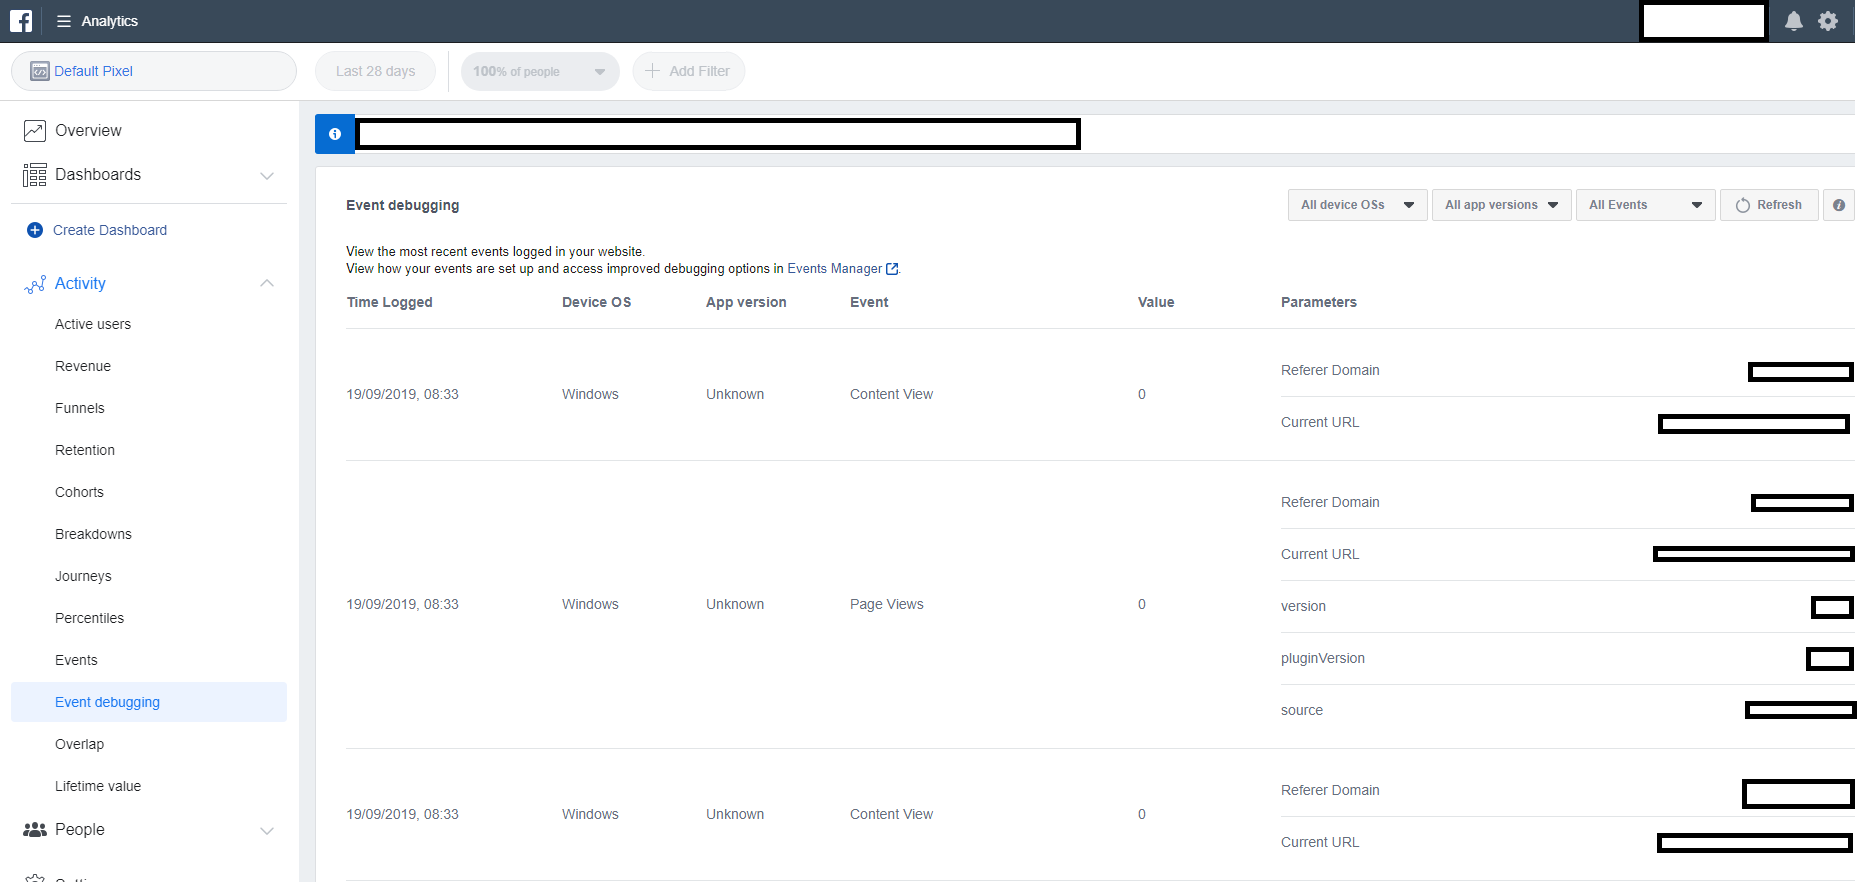Select the Default Pixel selector
1862x882 pixels.
154,71
